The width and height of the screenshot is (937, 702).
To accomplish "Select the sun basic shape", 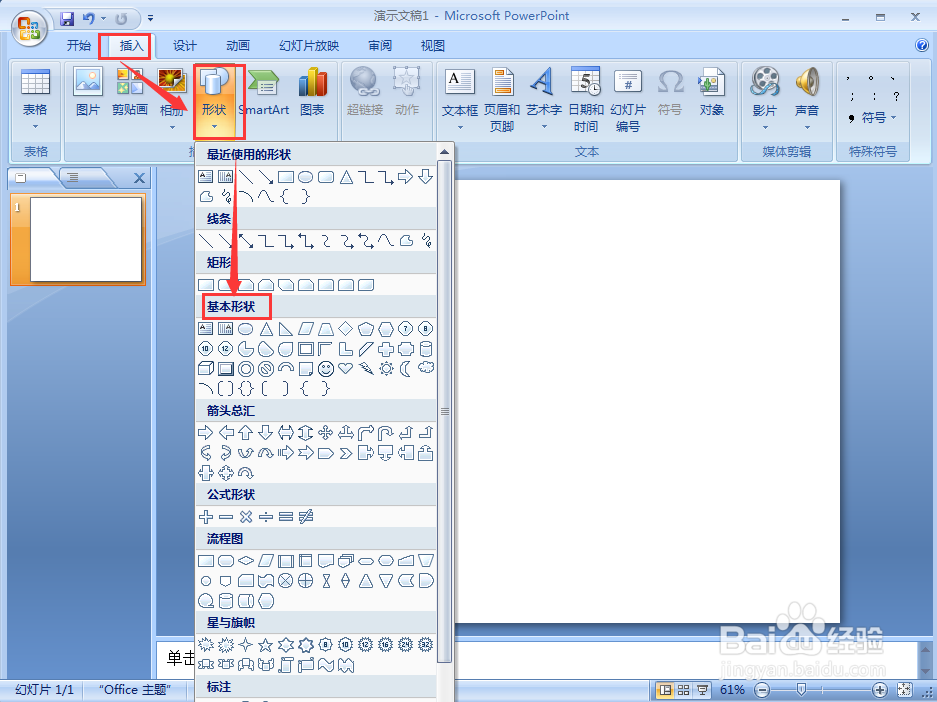I will [386, 369].
